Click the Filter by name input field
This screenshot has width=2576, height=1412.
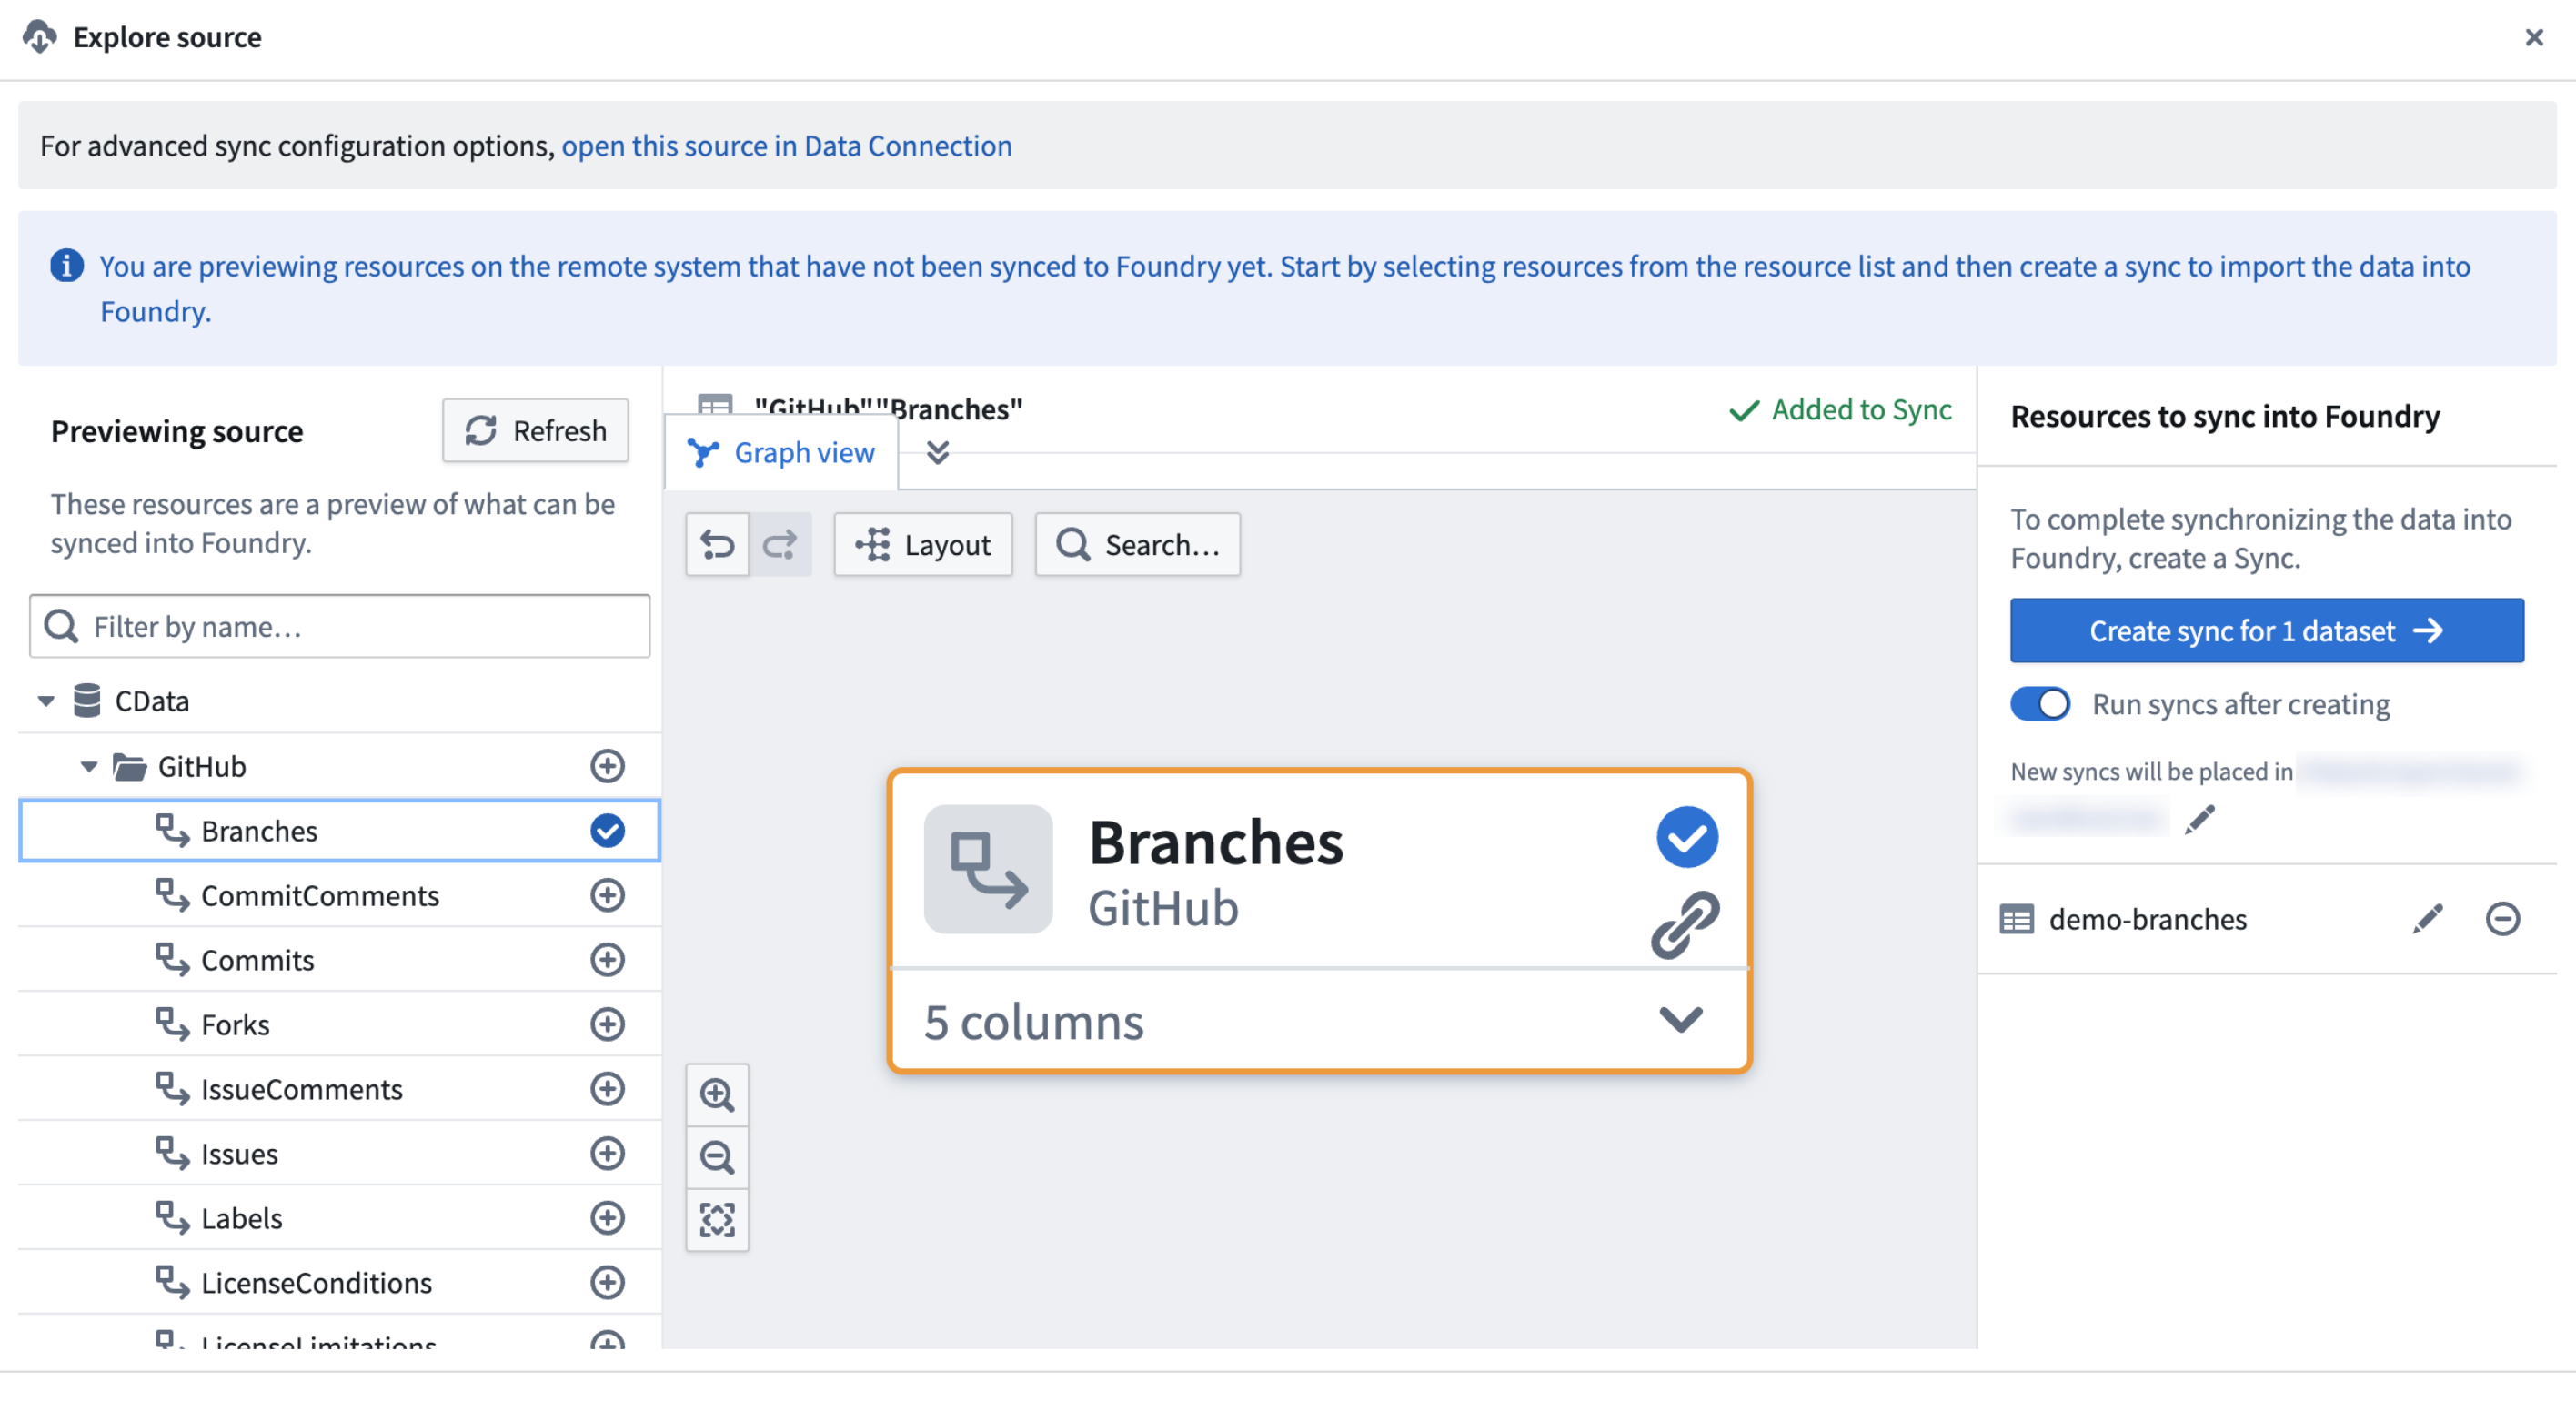[x=341, y=622]
